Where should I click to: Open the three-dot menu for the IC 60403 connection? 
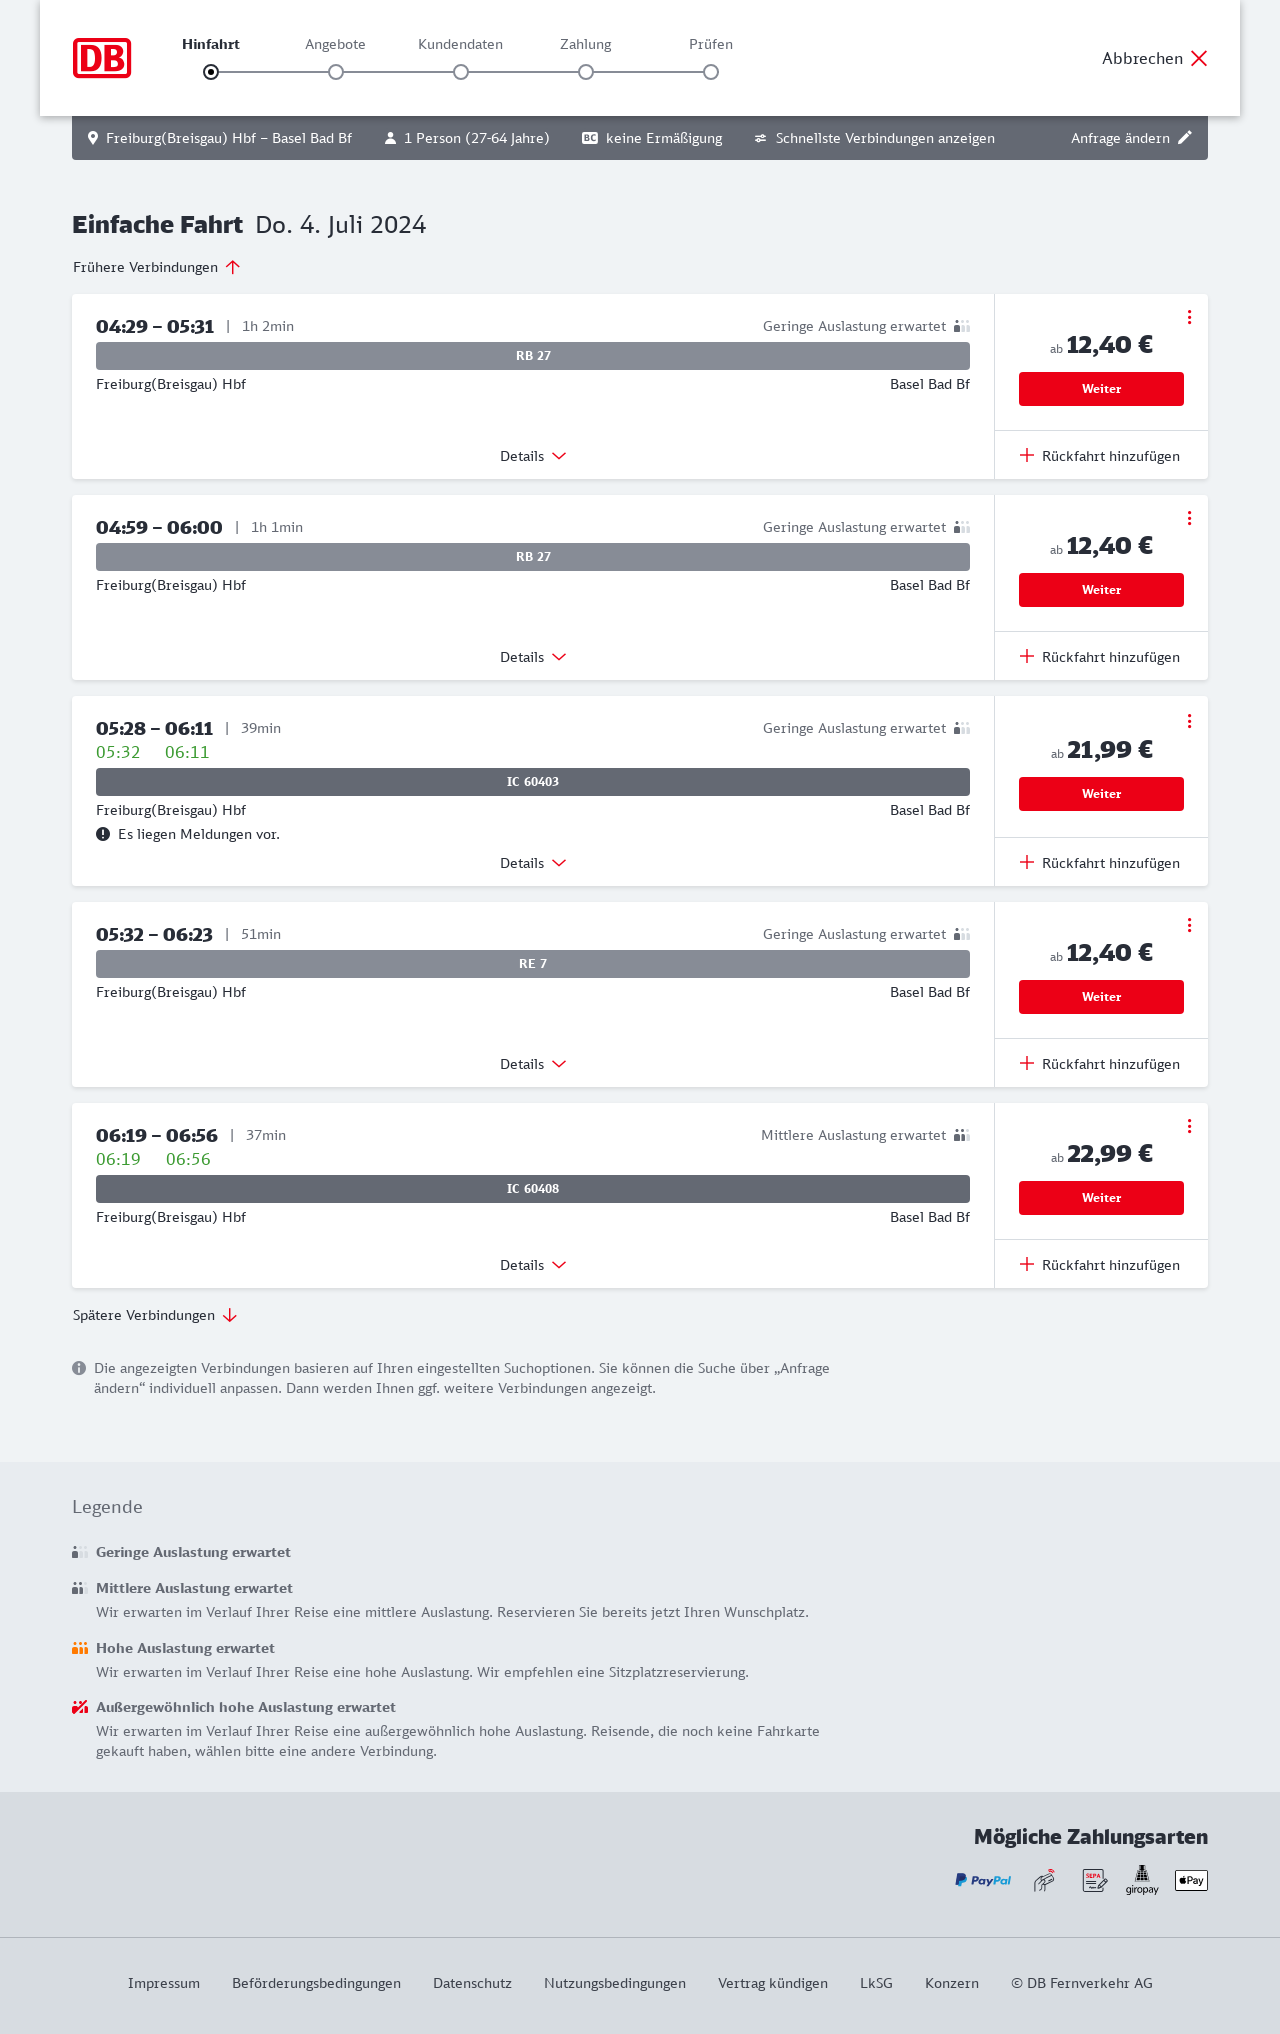pos(1189,721)
